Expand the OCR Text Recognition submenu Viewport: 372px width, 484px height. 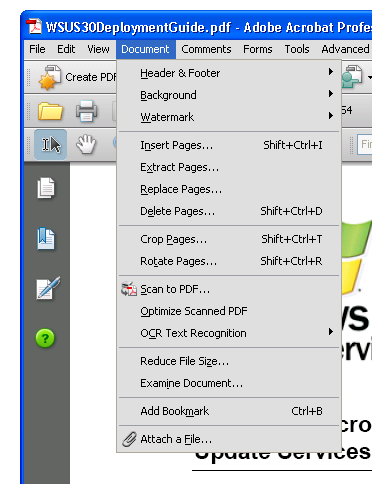click(229, 333)
